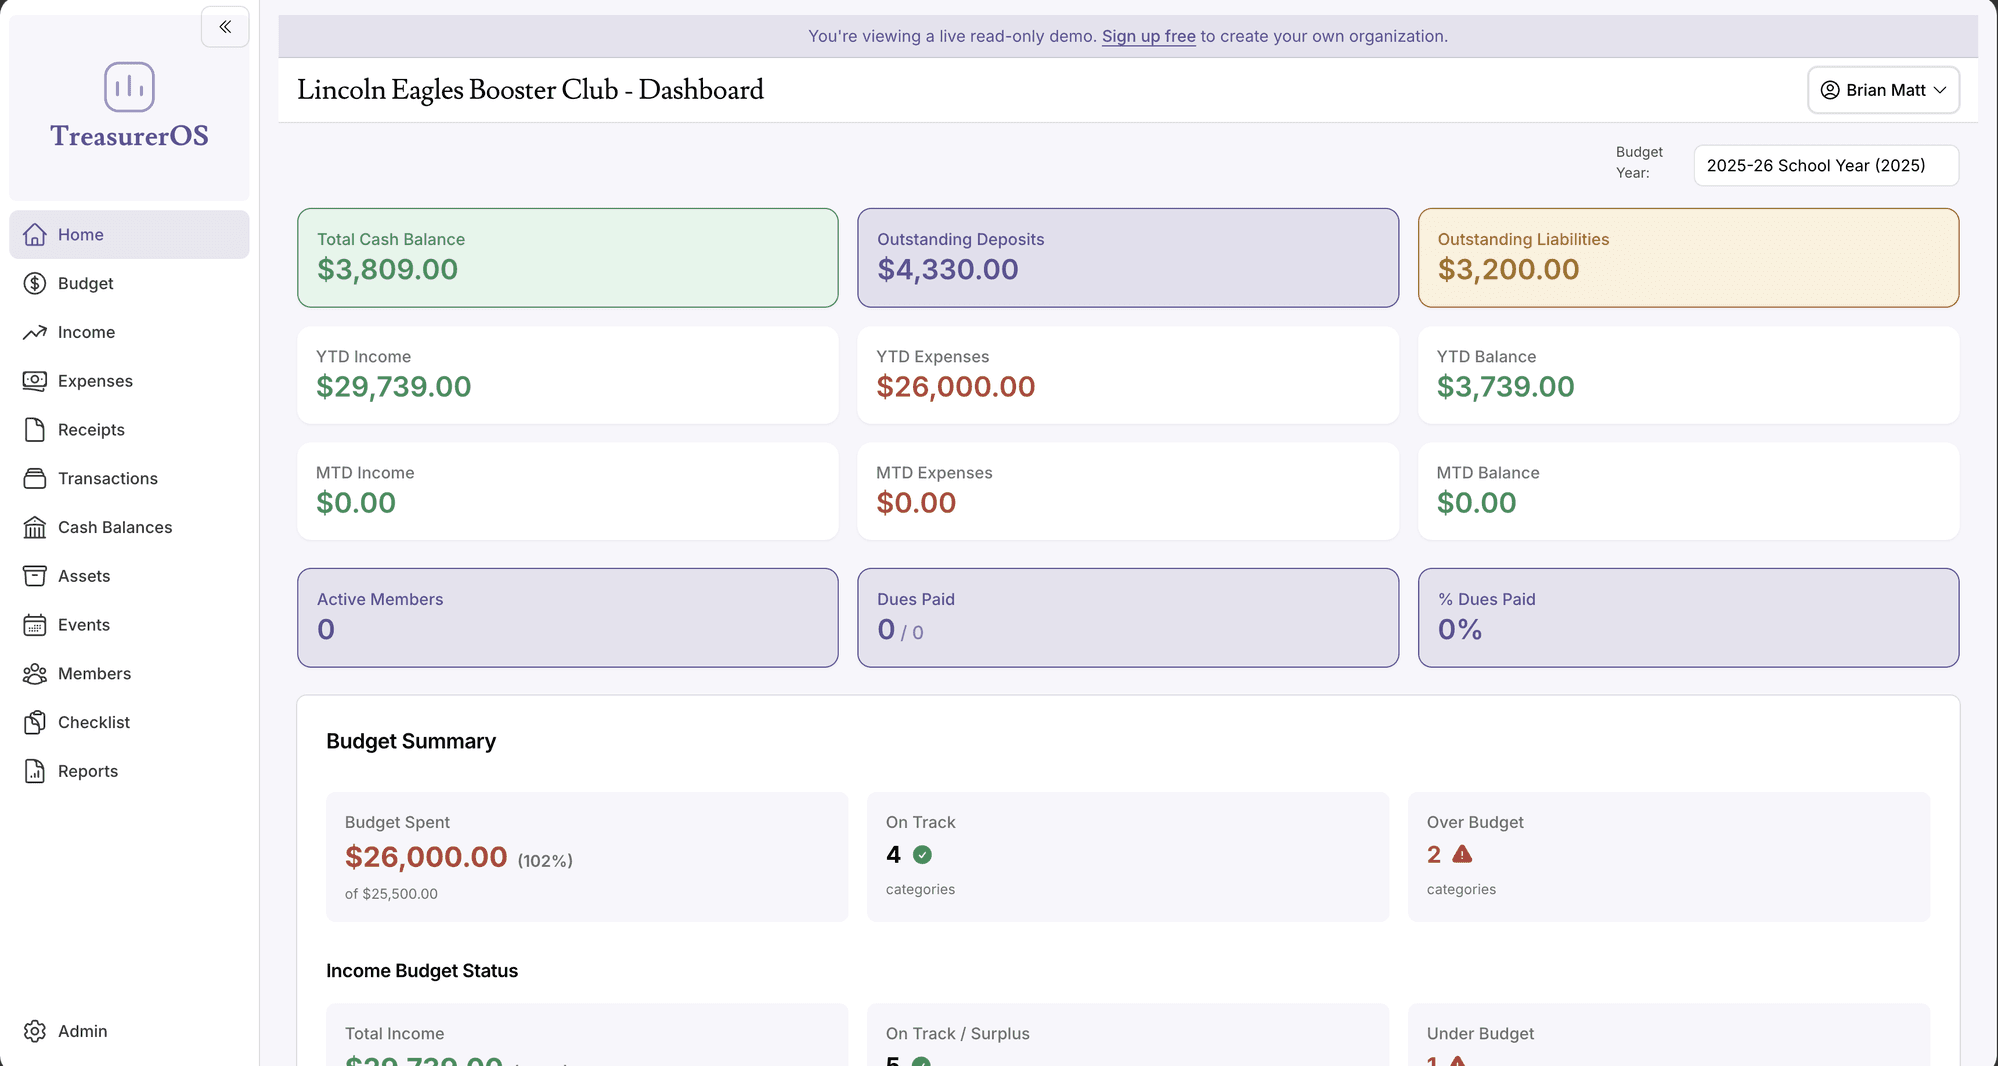Click the Over Budget warning triangle icon

(1462, 854)
